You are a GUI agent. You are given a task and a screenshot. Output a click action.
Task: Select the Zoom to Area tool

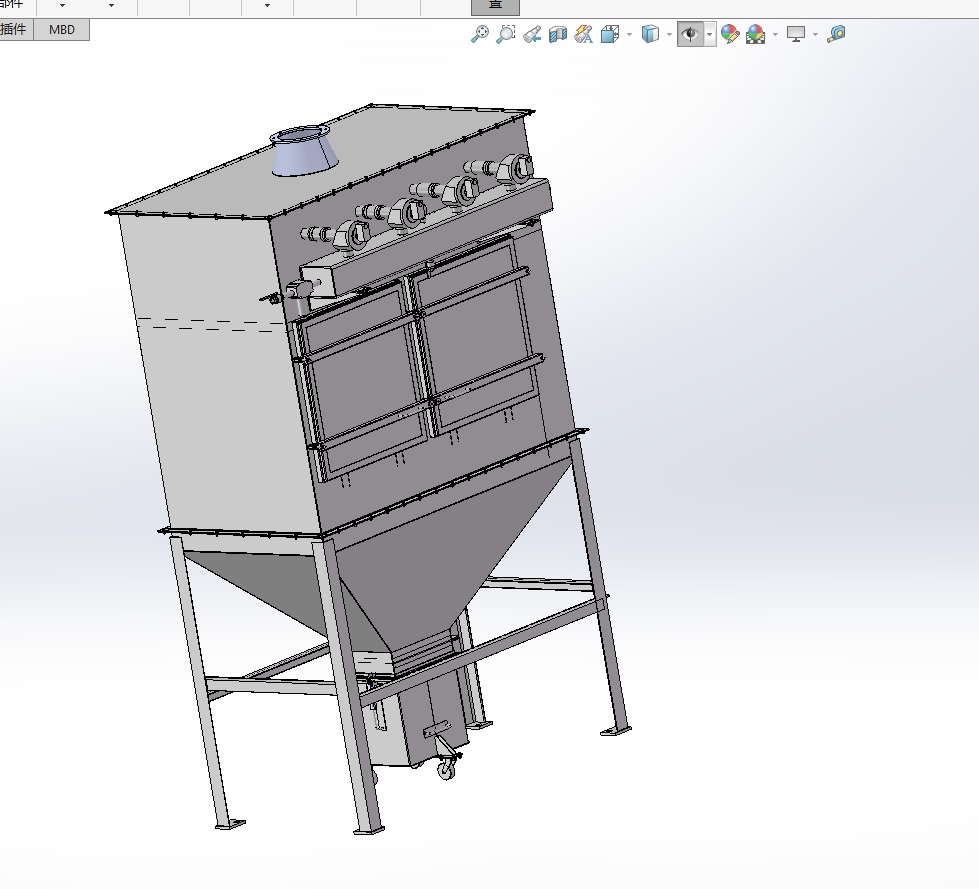[506, 34]
